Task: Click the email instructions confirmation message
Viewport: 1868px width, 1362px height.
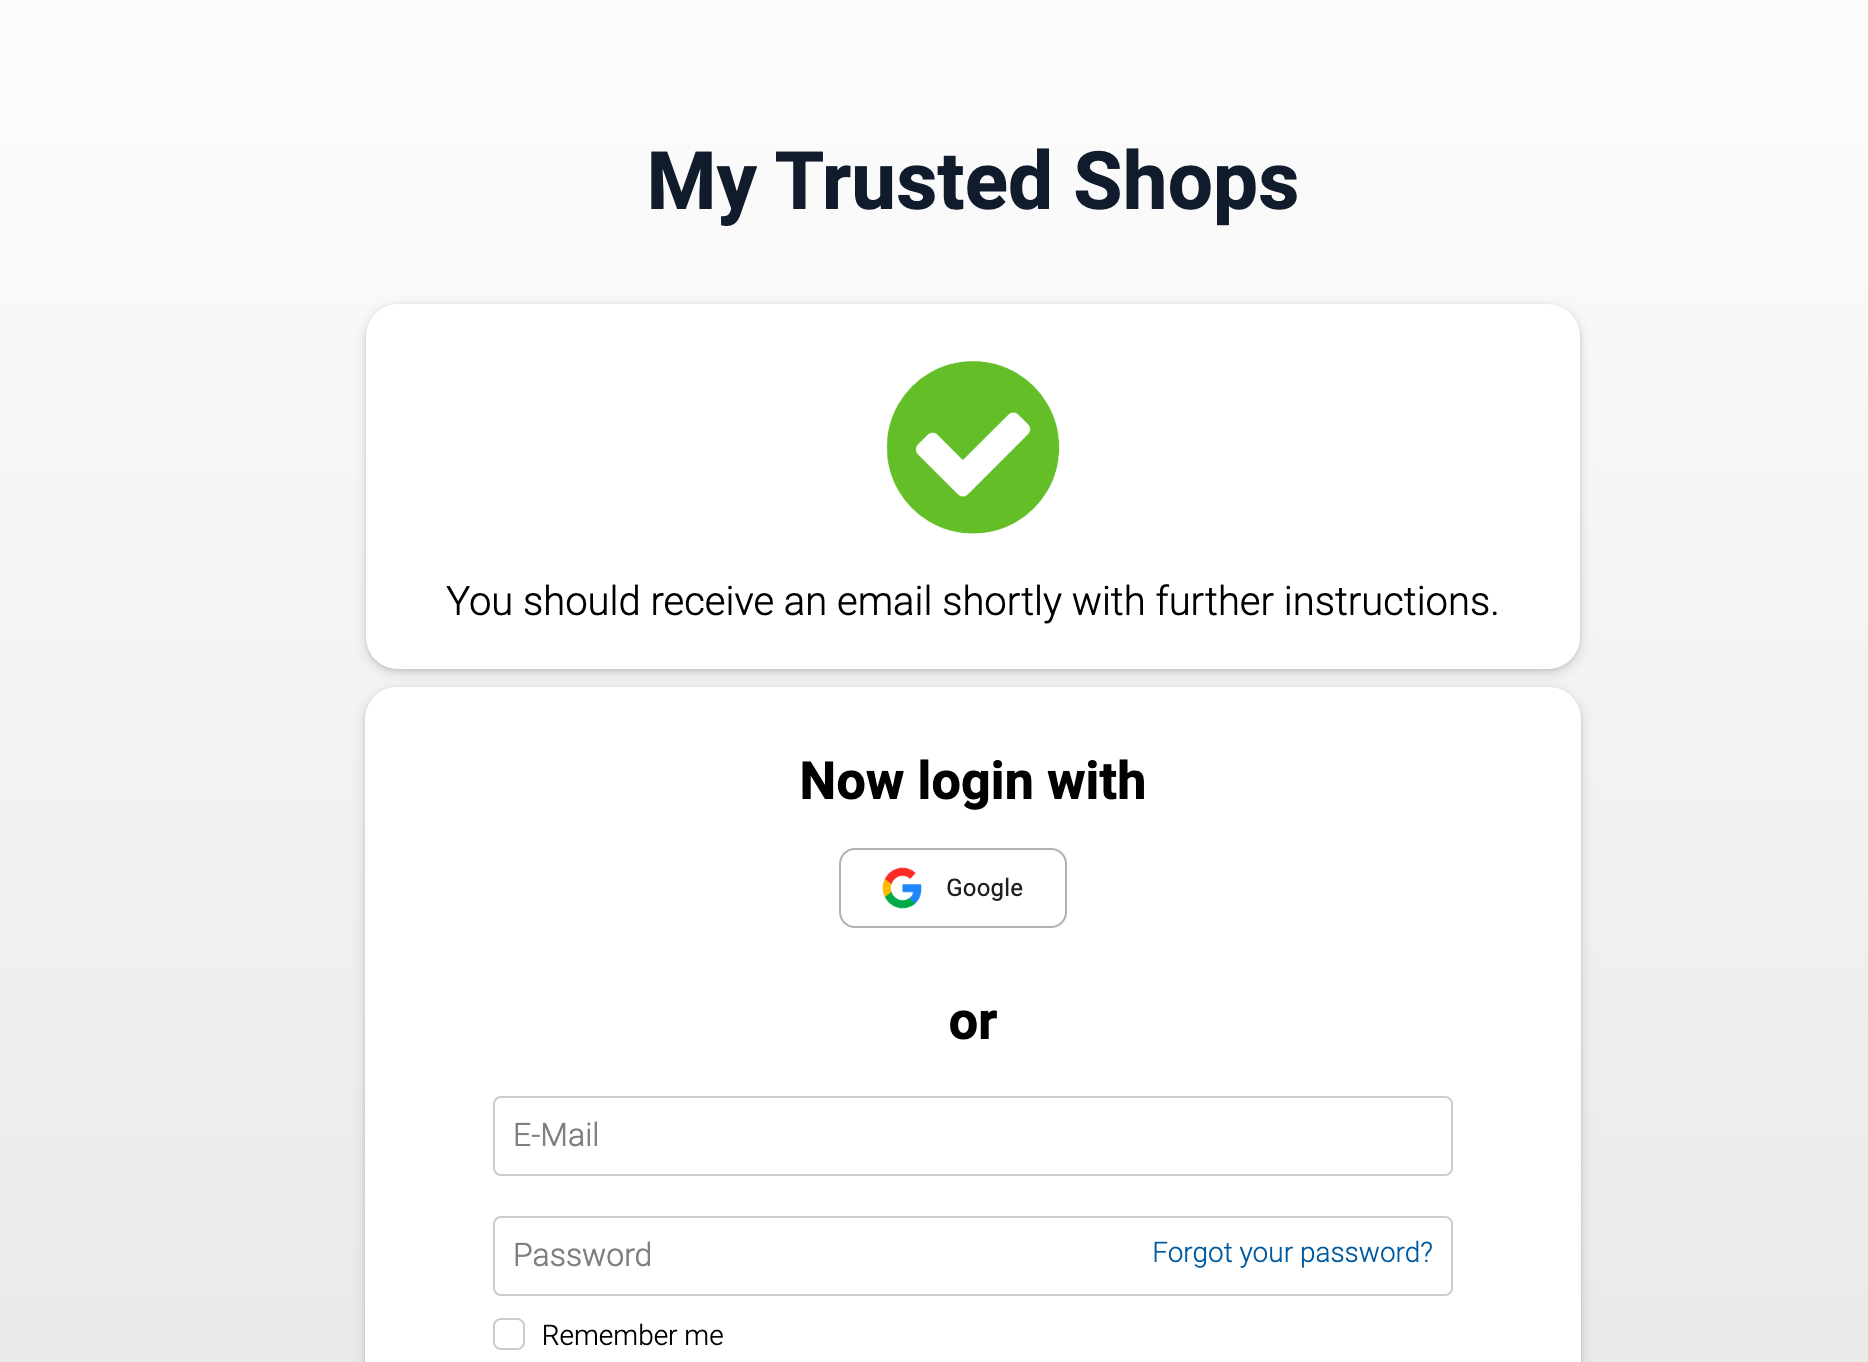Action: pyautogui.click(x=972, y=602)
